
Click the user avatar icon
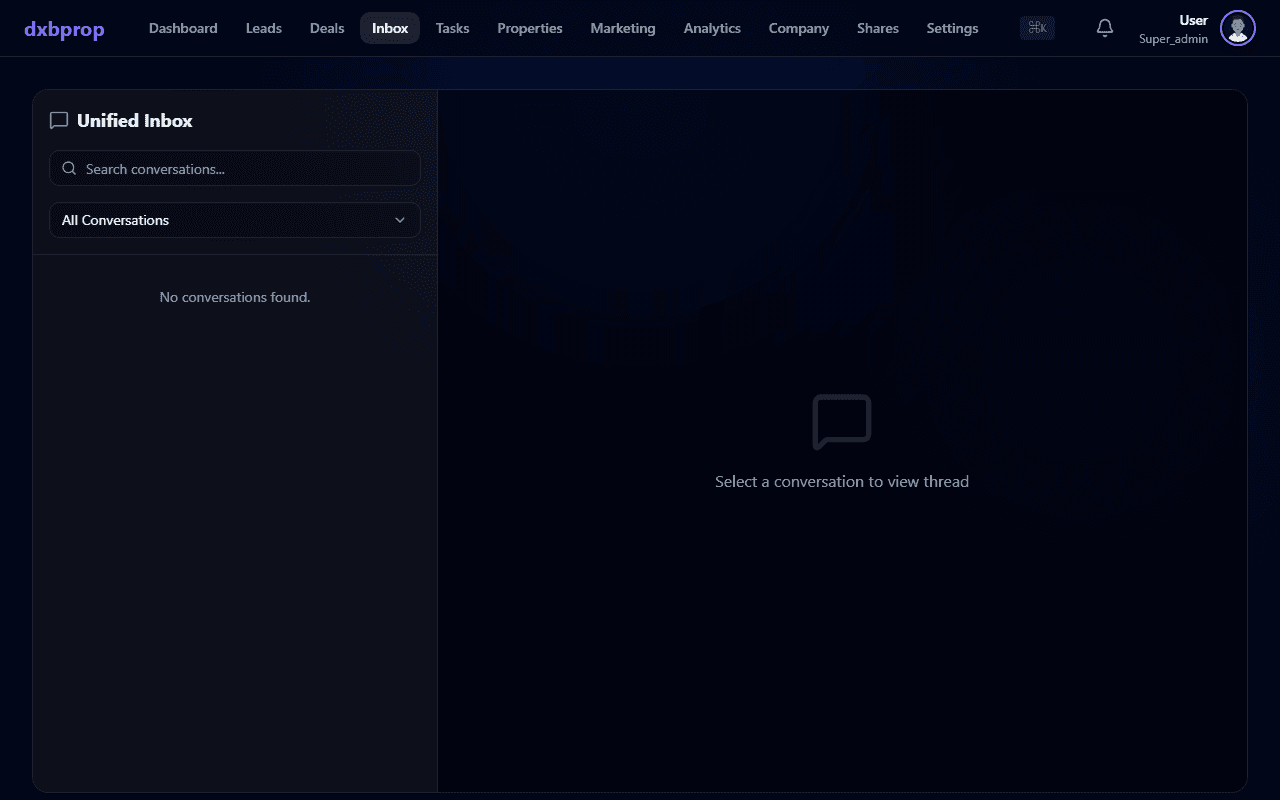pyautogui.click(x=1238, y=28)
